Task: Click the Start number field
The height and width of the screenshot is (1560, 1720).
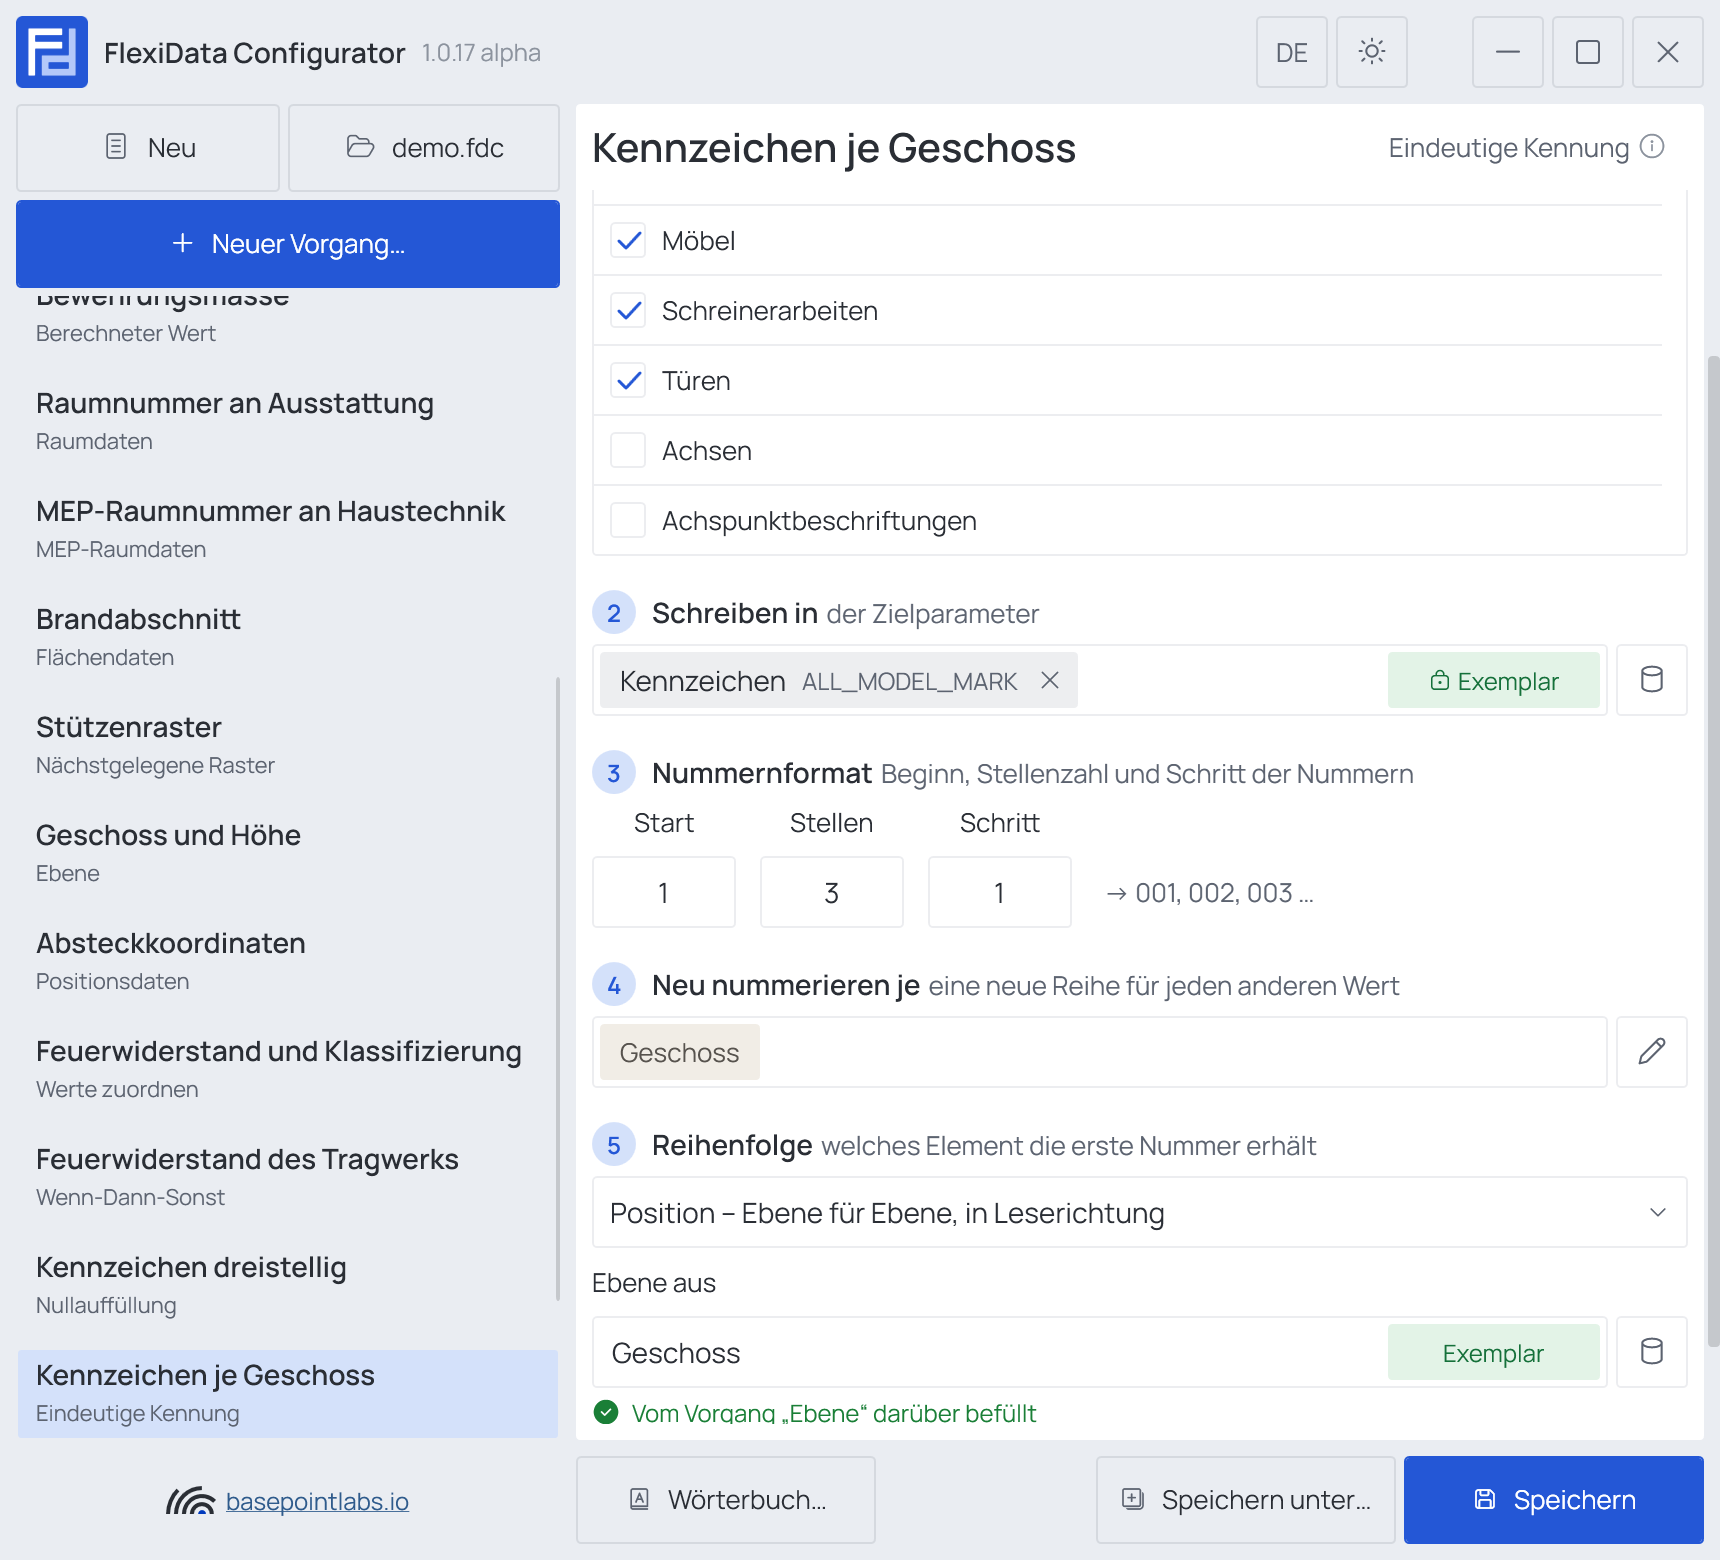Action: tap(664, 892)
